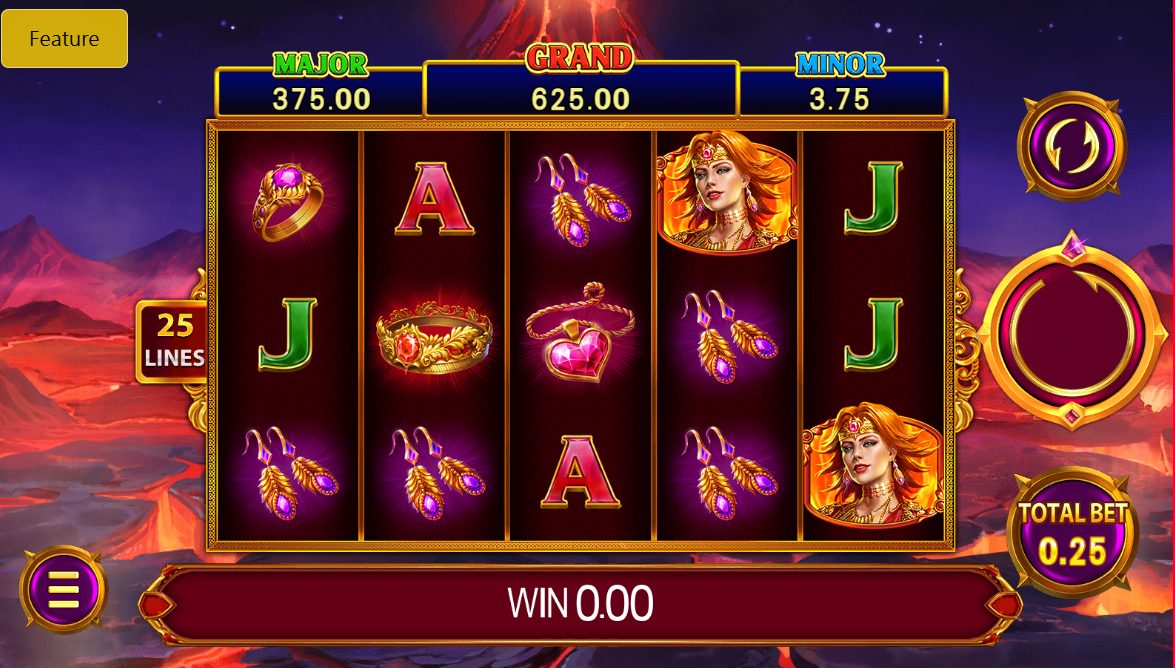Toggle the autospin arrows button

pos(1072,145)
